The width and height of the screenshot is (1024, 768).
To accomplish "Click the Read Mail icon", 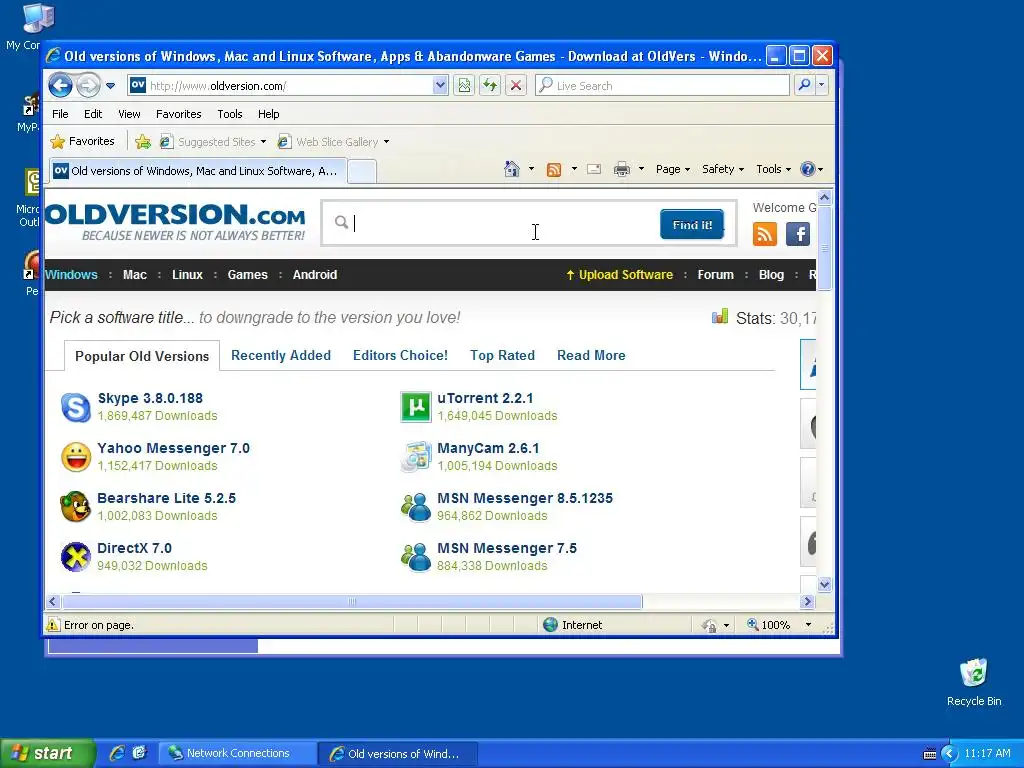I will [x=594, y=169].
